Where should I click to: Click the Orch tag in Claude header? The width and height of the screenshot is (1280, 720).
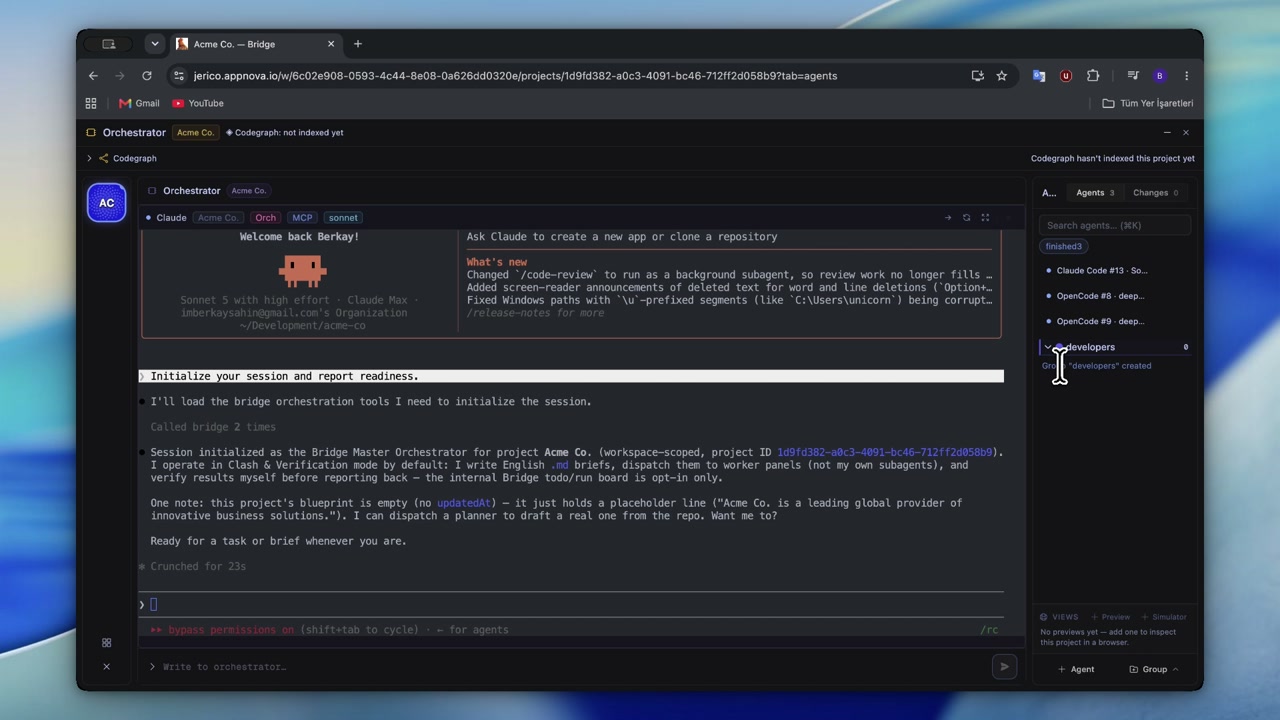tap(265, 217)
